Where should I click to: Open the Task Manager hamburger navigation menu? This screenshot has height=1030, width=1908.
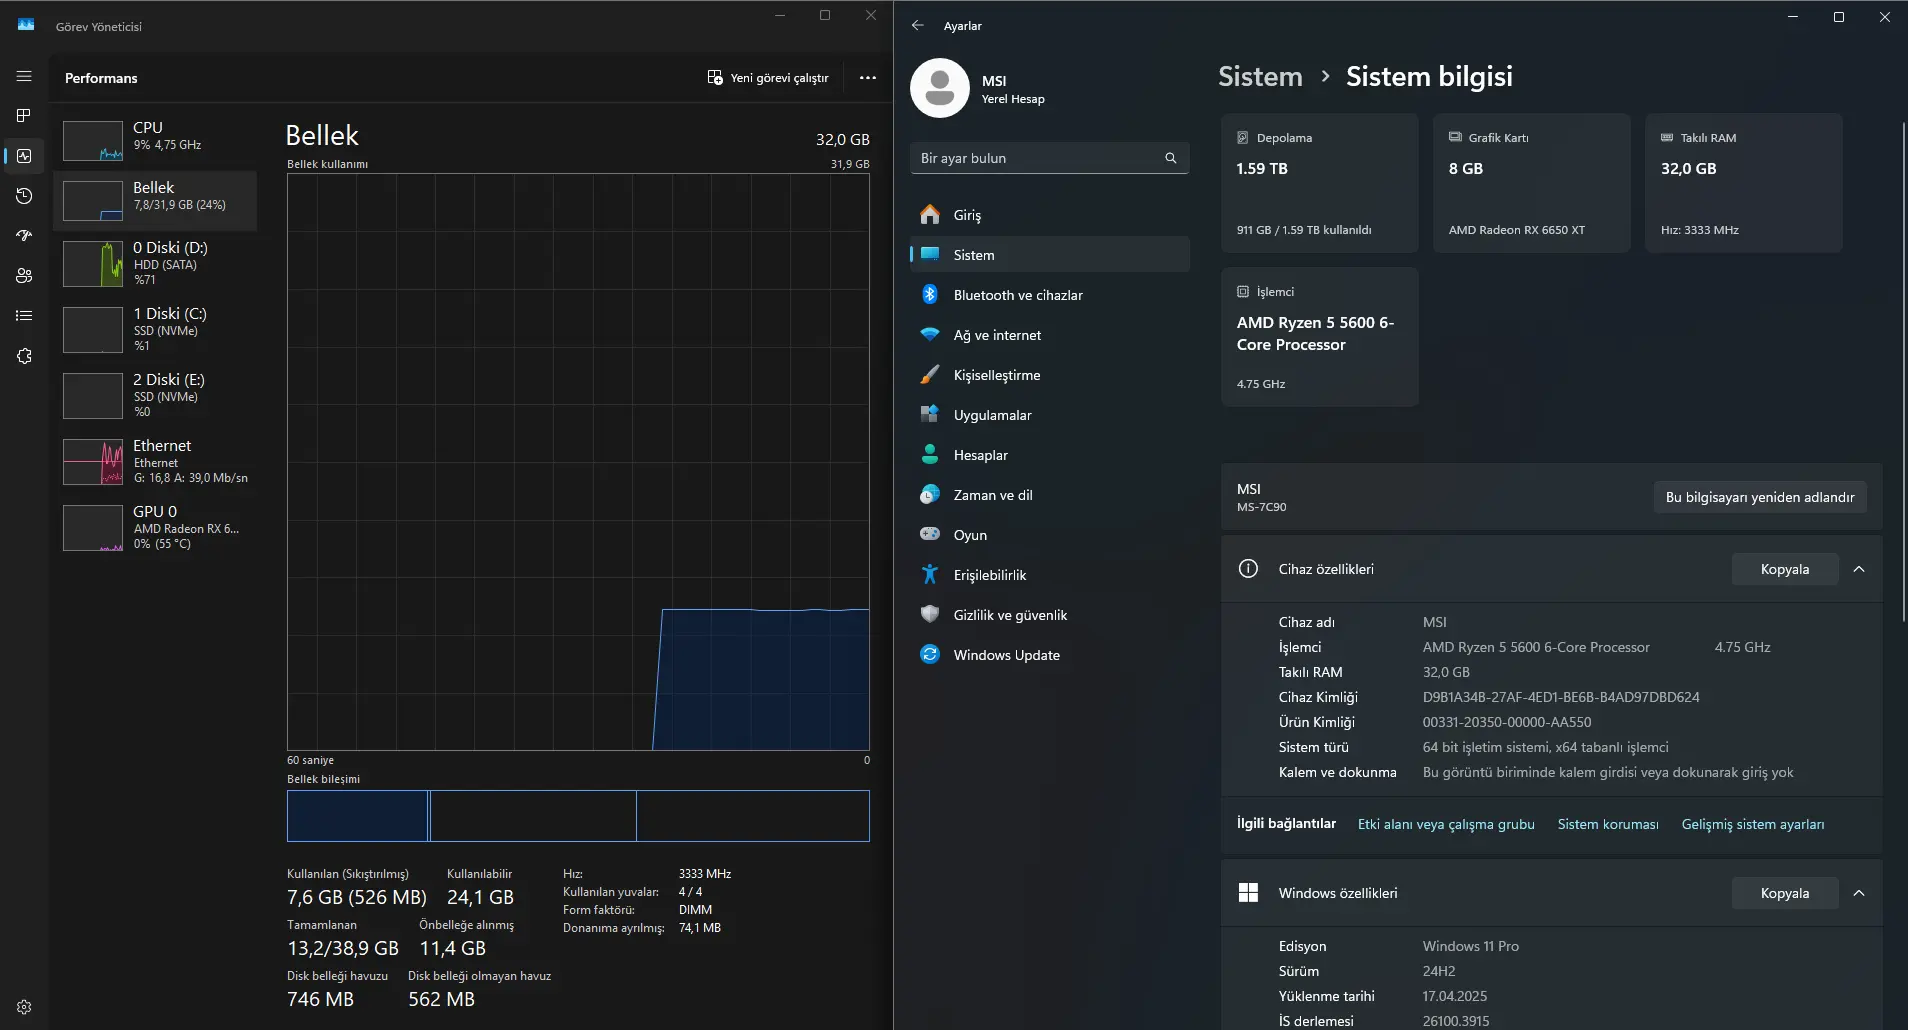24,76
